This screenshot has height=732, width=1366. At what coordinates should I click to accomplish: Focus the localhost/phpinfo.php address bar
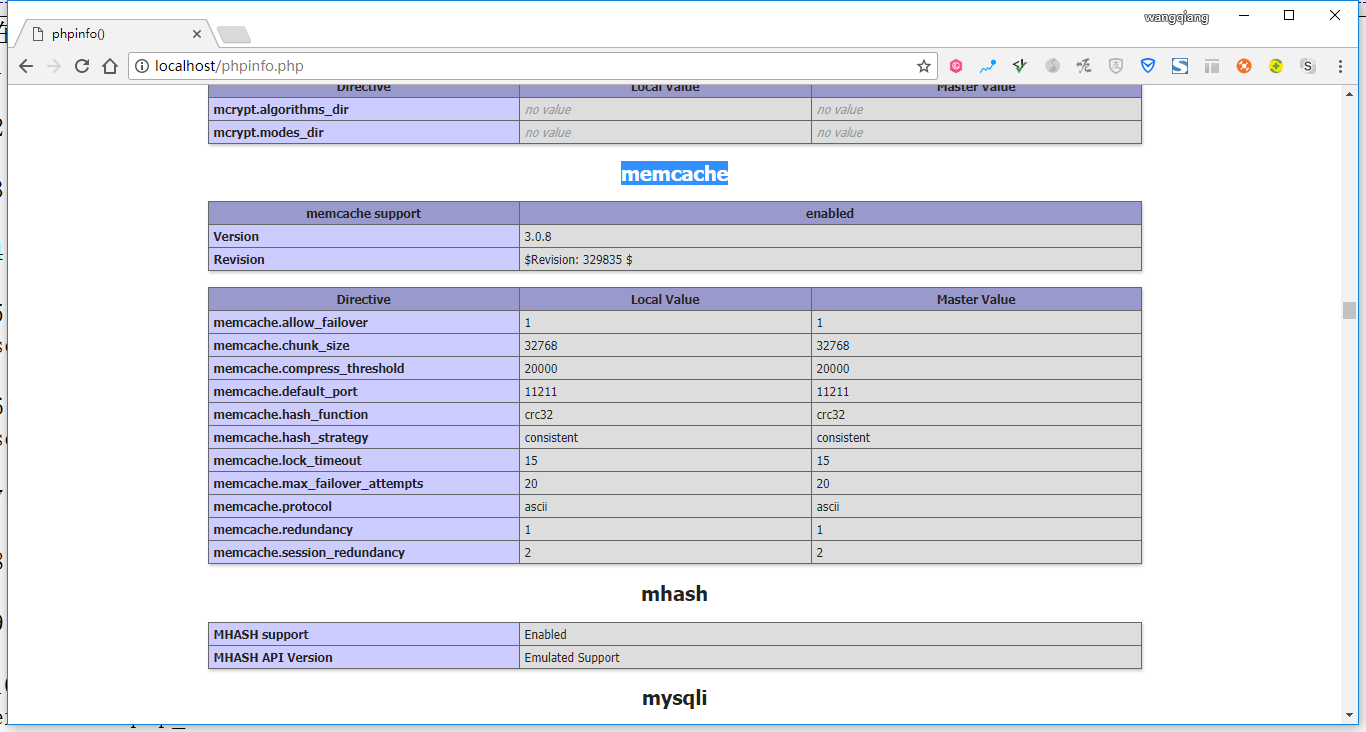click(530, 66)
